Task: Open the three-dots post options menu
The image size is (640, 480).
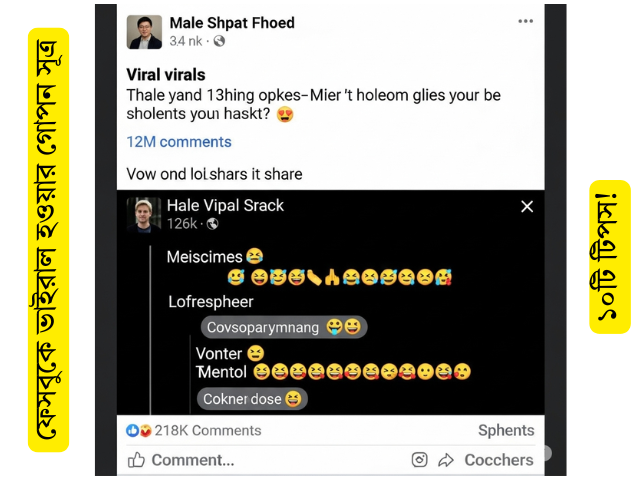Action: pos(525,21)
